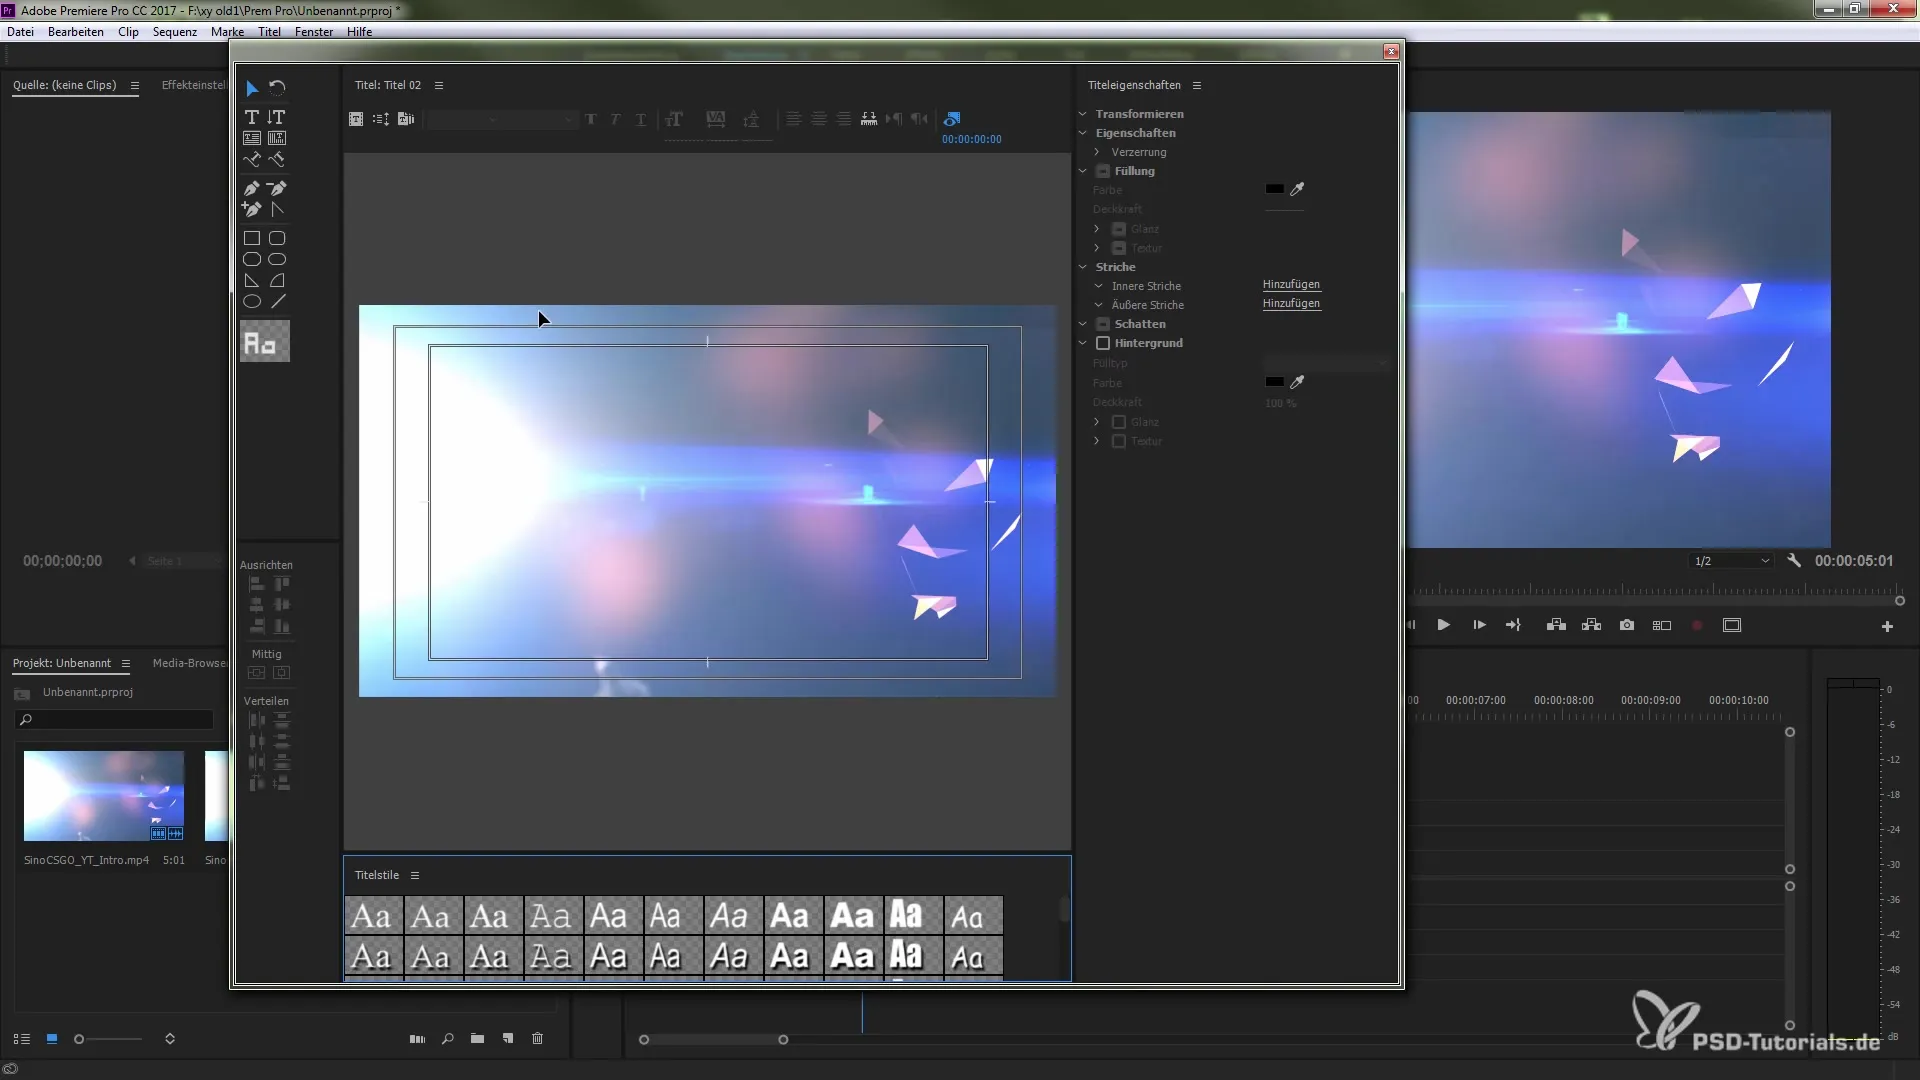Viewport: 1920px width, 1080px height.
Task: Open the Fenster menu
Action: click(x=314, y=32)
